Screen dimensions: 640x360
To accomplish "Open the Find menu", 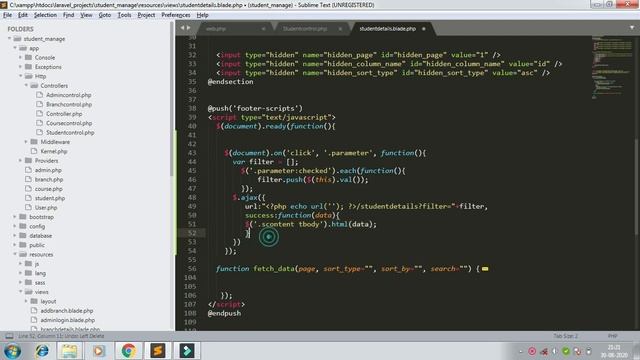I will (x=68, y=15).
